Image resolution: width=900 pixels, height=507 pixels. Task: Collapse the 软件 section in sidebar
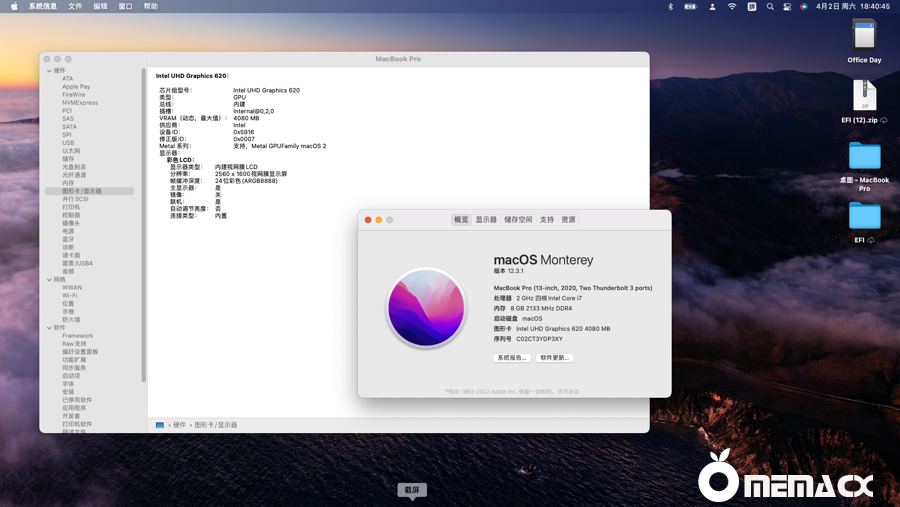point(48,328)
